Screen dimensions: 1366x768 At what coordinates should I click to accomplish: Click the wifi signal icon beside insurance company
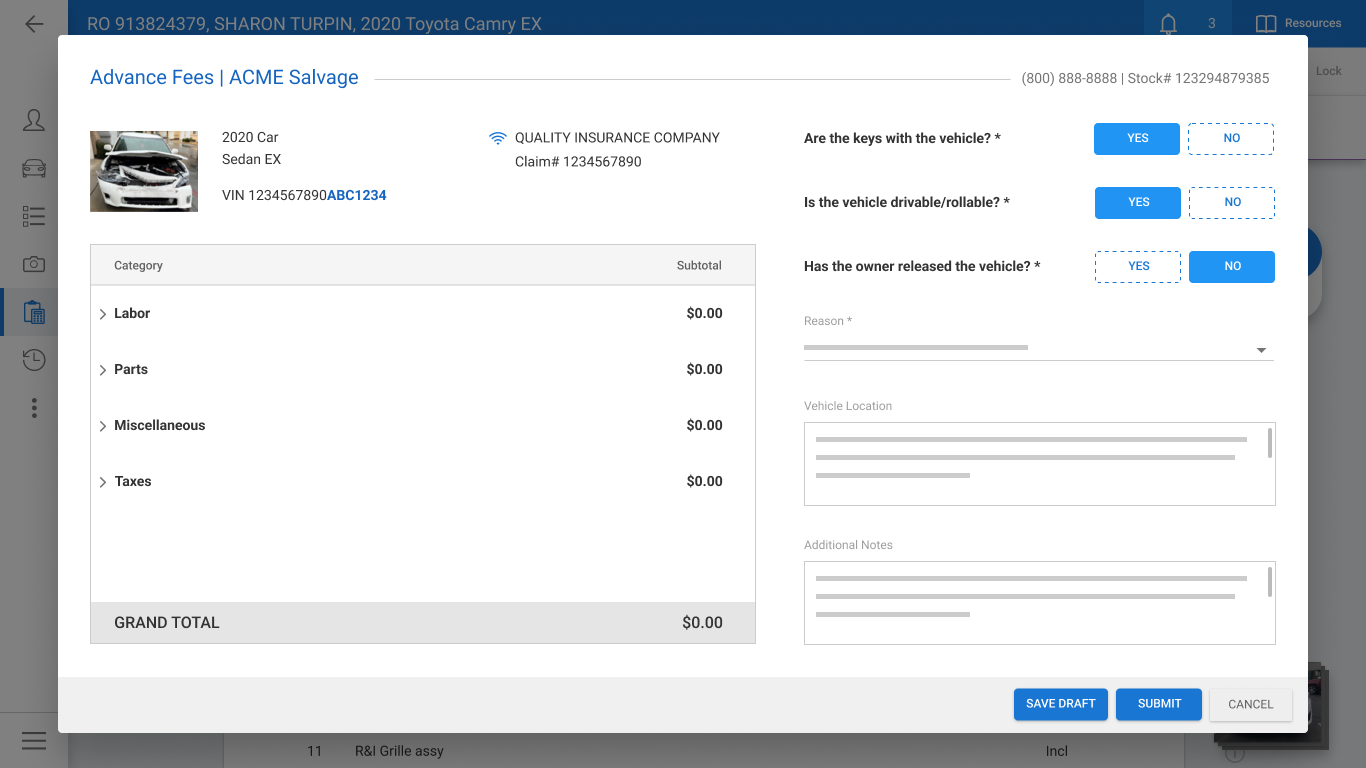(x=498, y=138)
